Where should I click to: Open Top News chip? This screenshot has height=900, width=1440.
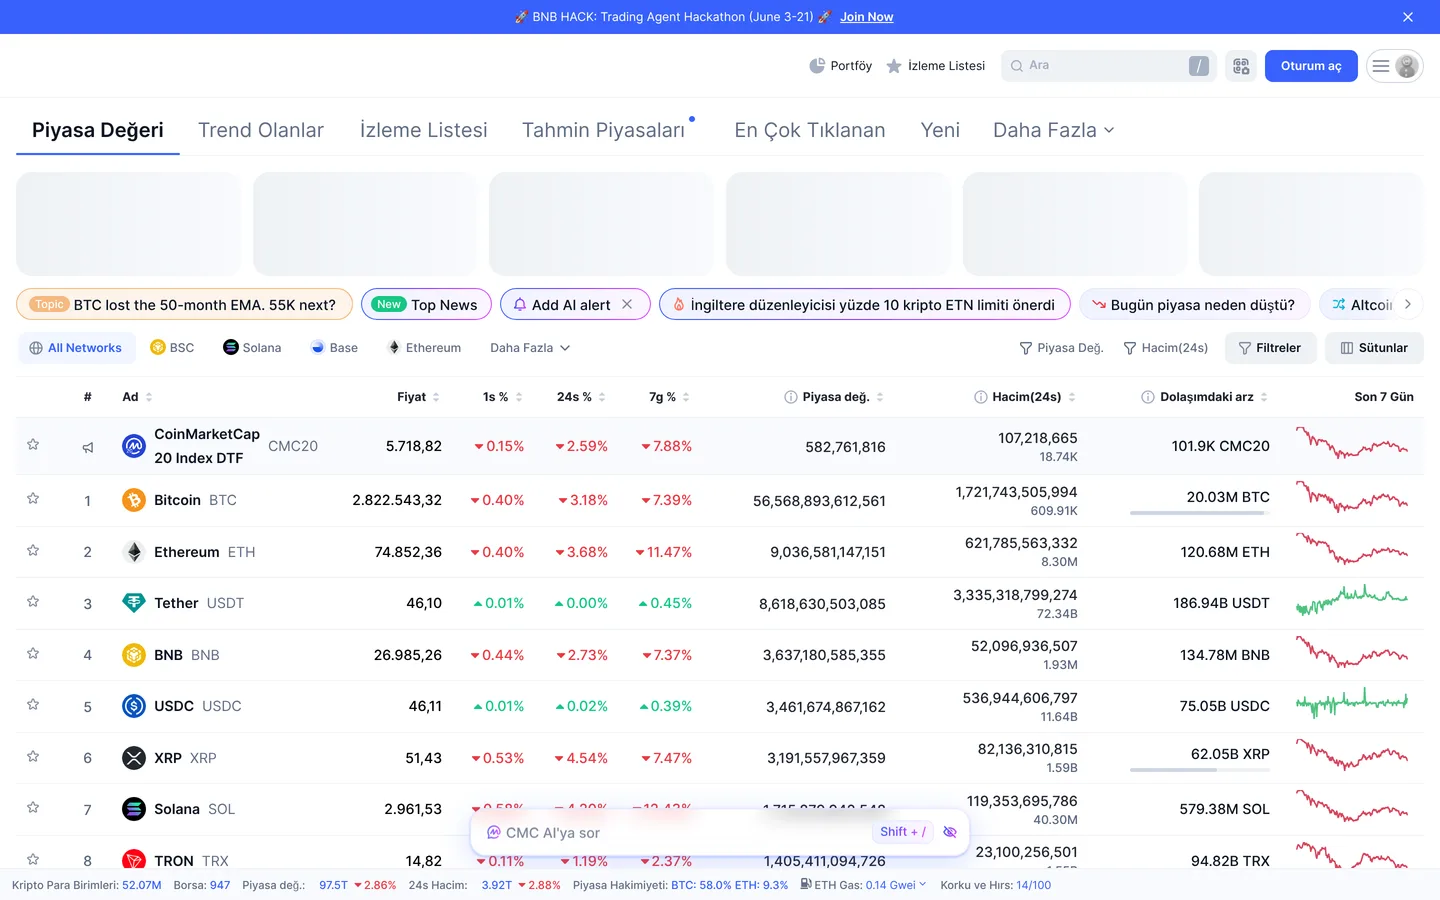(x=426, y=304)
